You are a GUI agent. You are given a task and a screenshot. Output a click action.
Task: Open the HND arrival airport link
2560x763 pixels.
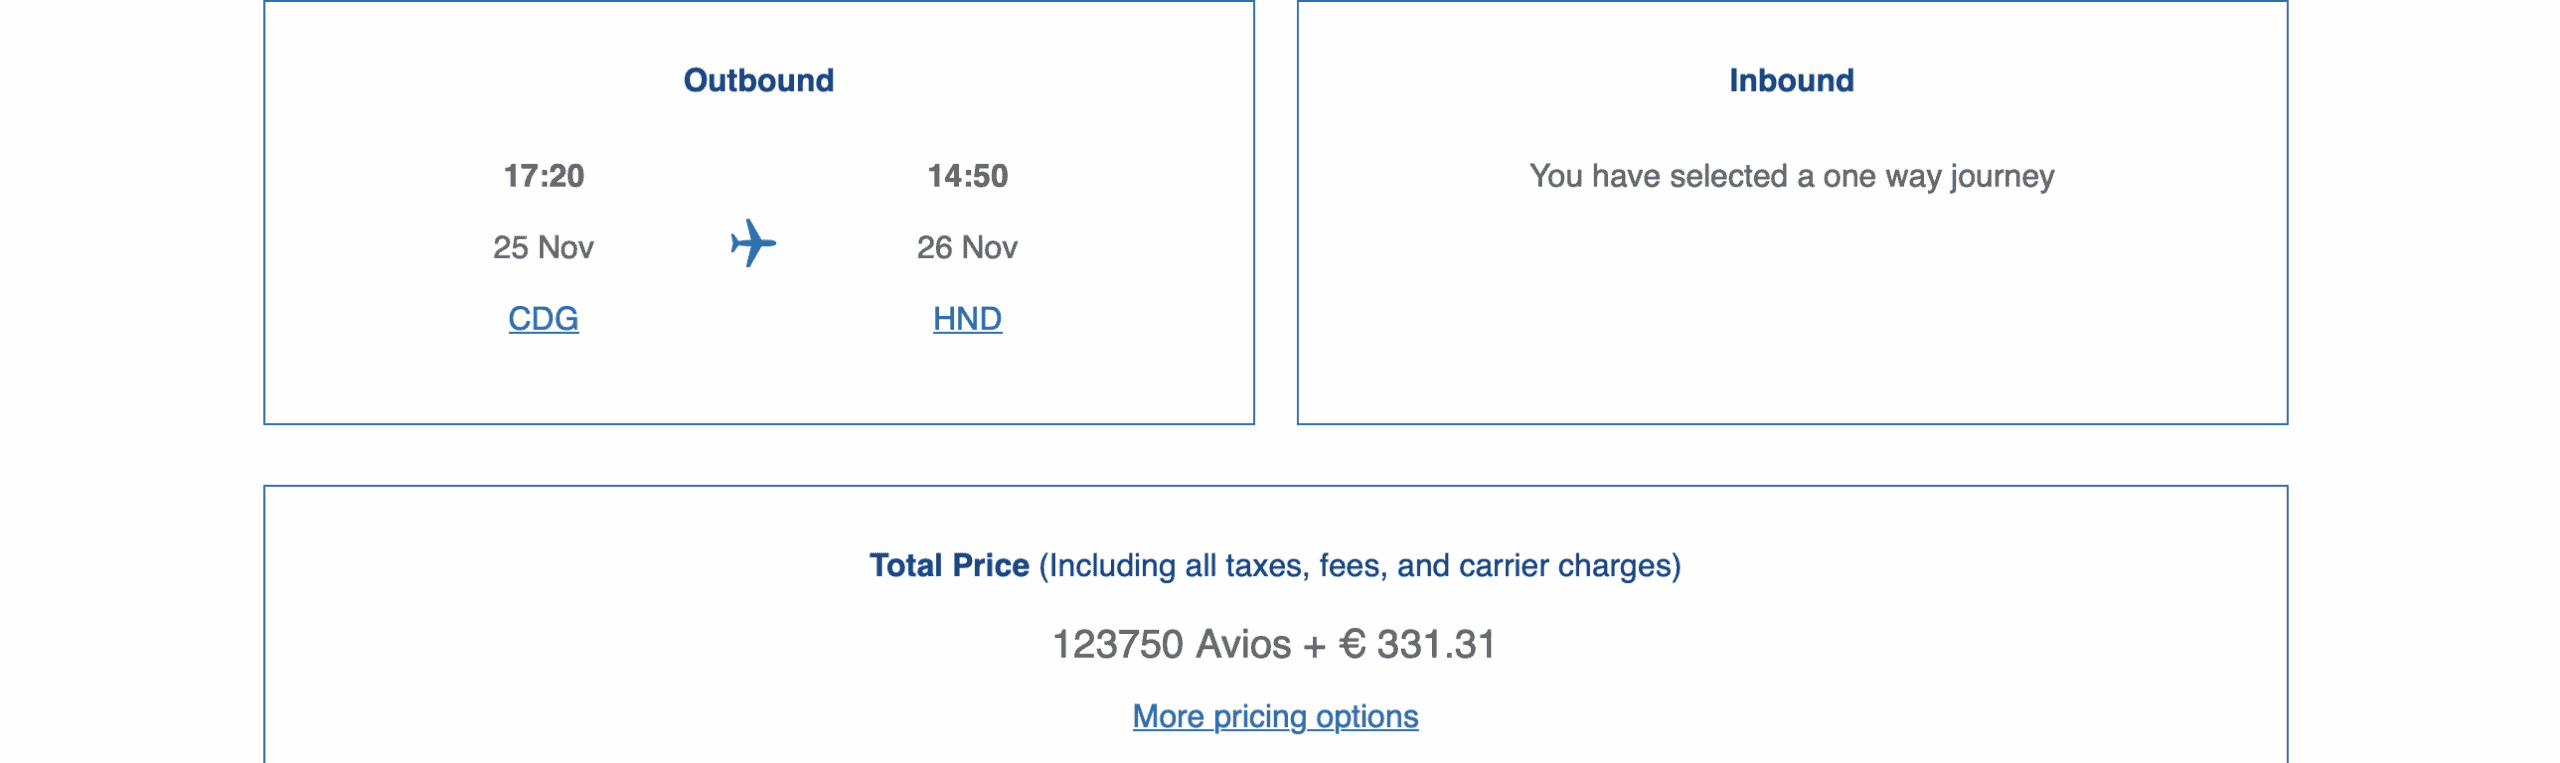[967, 319]
